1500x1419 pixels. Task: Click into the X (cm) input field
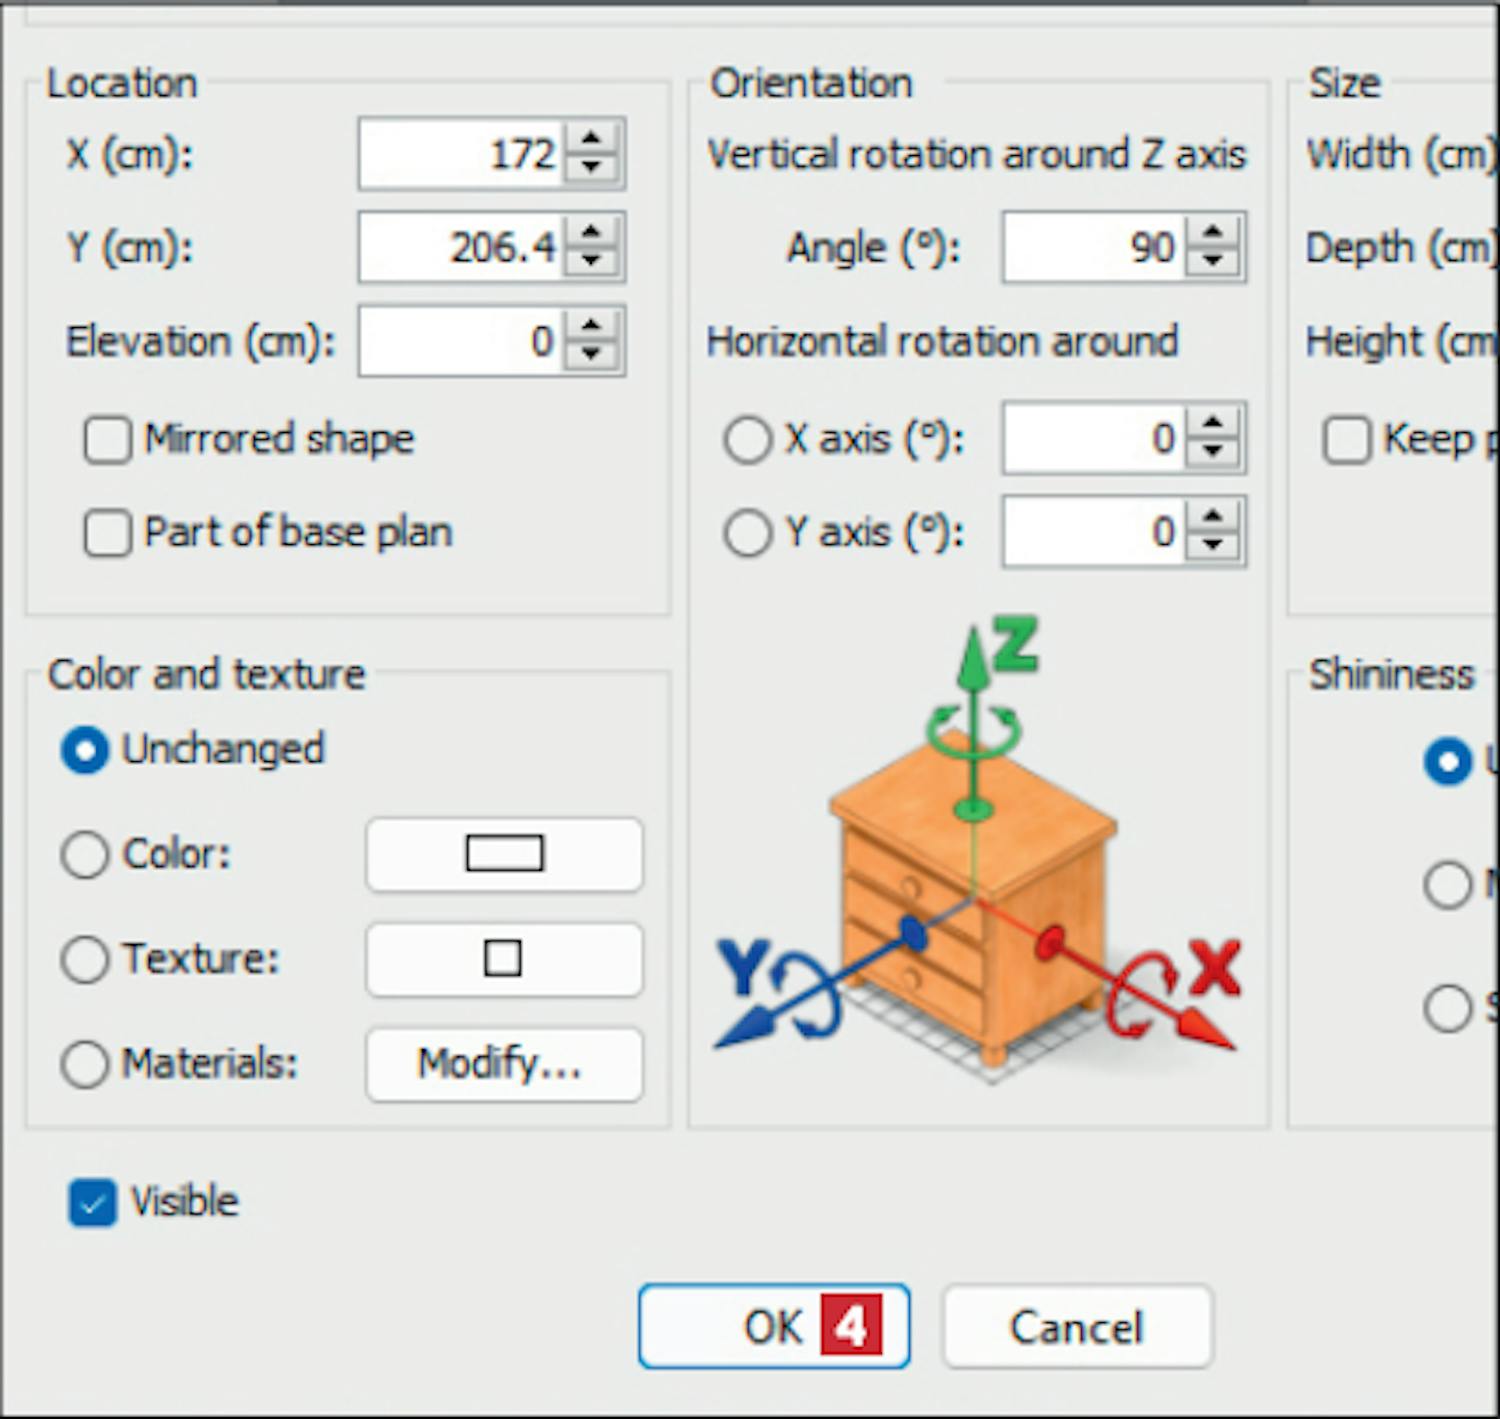[460, 154]
